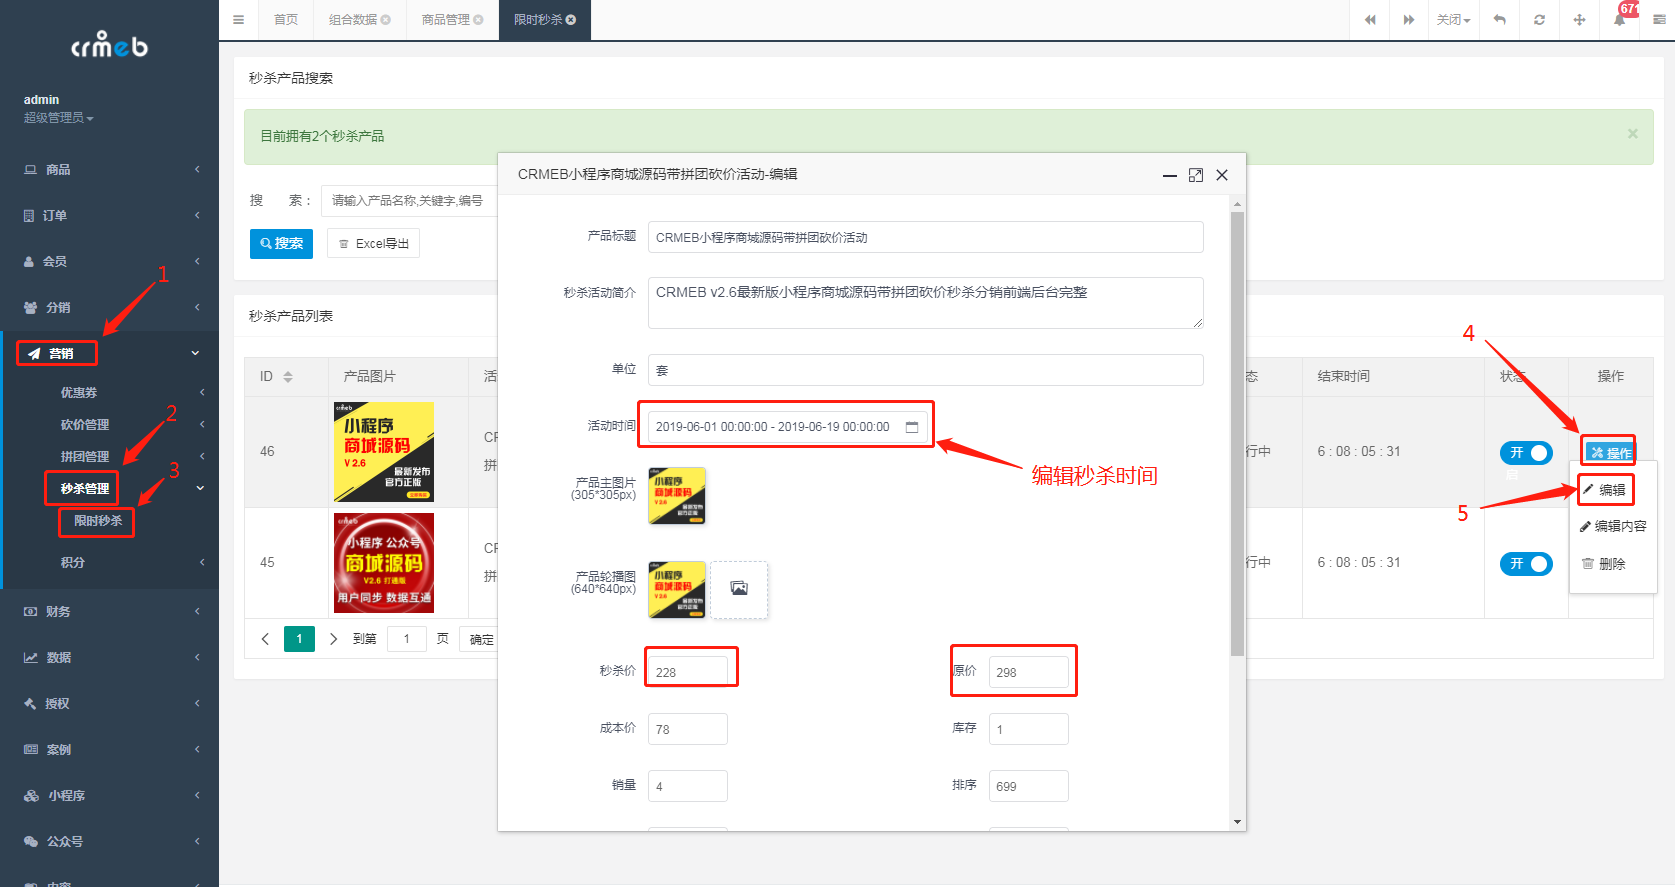The height and width of the screenshot is (887, 1675).
Task: Click the add image placeholder in 产品轮播图
Action: point(739,589)
